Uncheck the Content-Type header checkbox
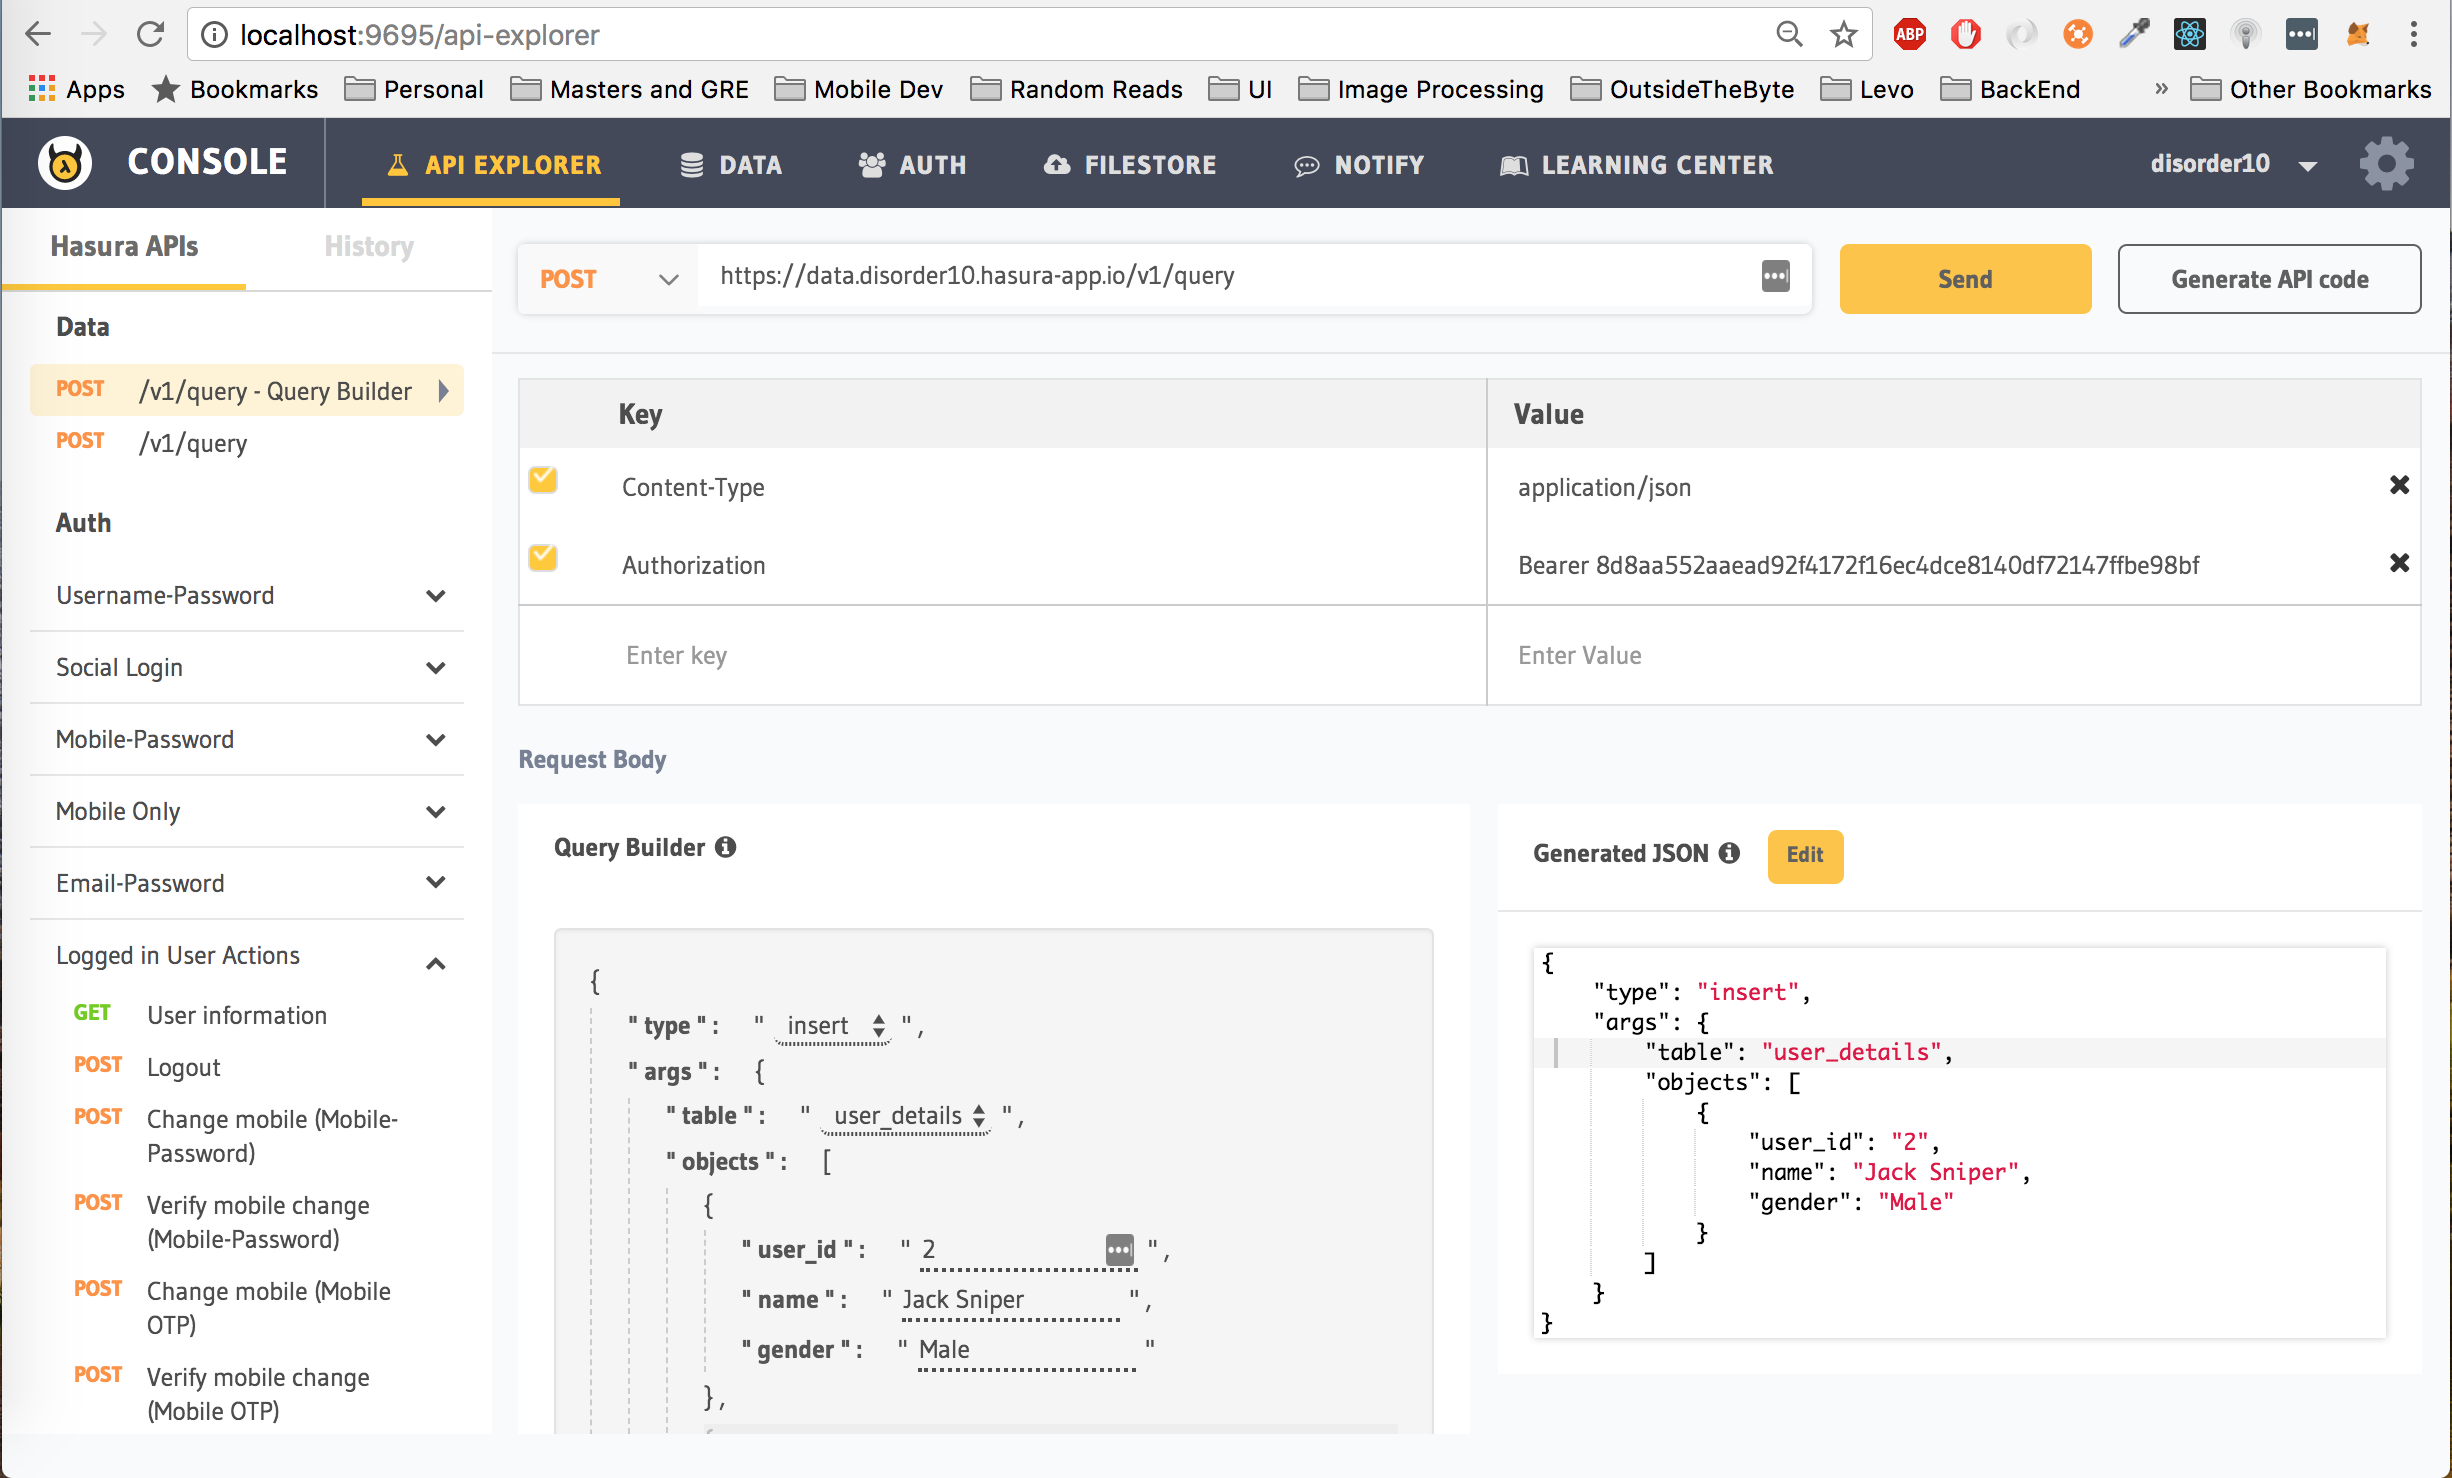The height and width of the screenshot is (1478, 2452). [543, 481]
